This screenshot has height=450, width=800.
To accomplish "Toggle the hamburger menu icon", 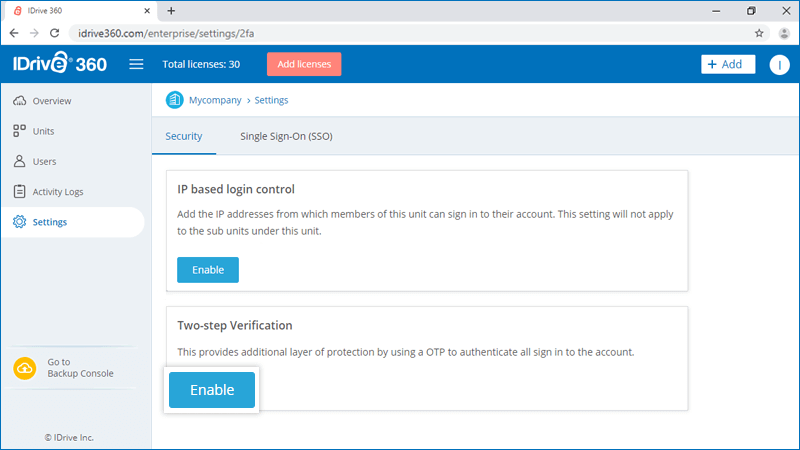I will (136, 64).
